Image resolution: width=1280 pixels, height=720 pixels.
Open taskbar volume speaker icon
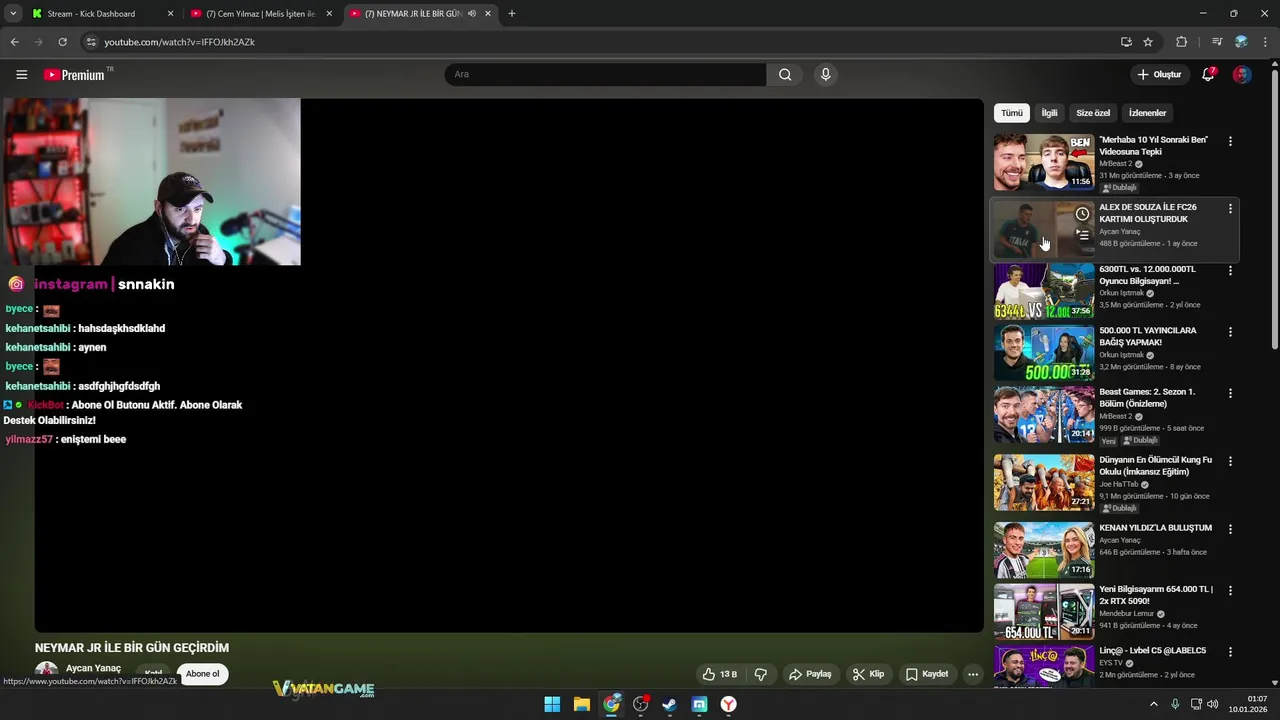[1213, 704]
